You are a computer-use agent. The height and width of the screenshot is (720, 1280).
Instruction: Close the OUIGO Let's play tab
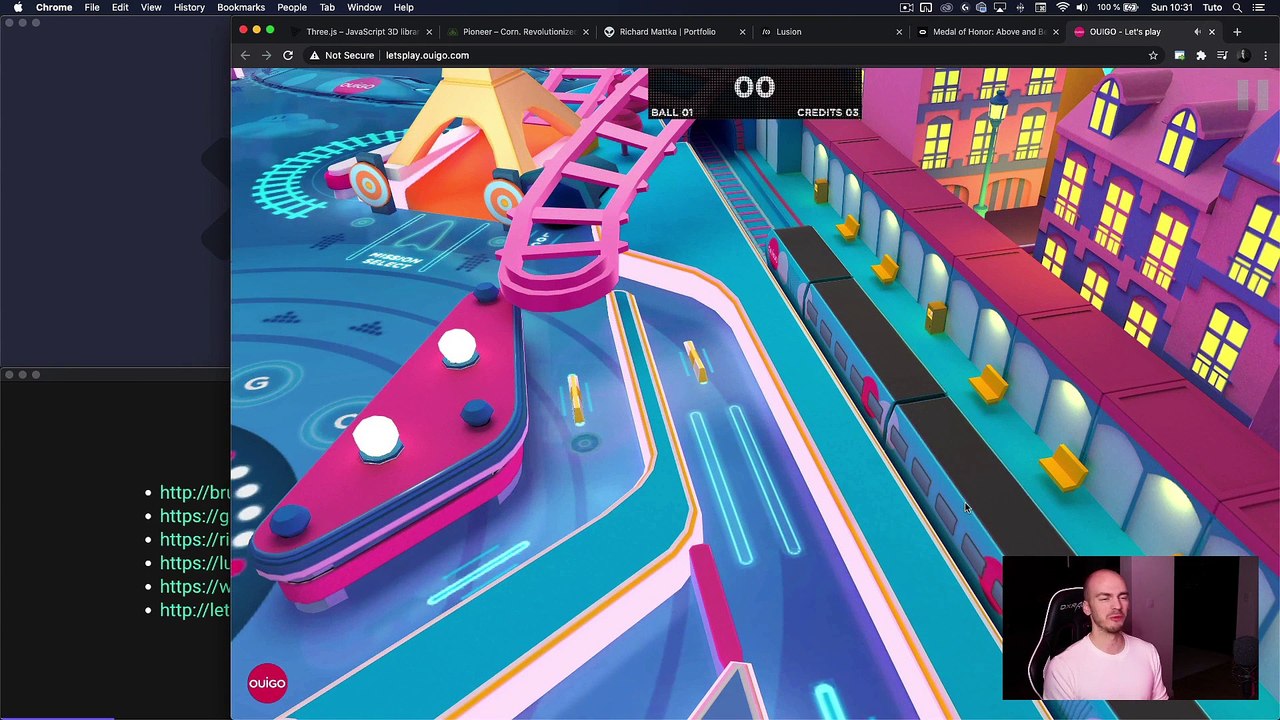[1211, 32]
